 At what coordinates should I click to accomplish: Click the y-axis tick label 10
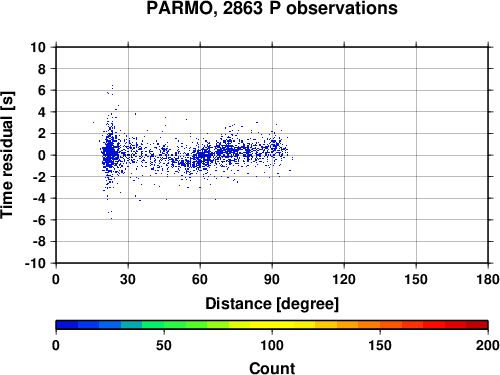point(38,47)
